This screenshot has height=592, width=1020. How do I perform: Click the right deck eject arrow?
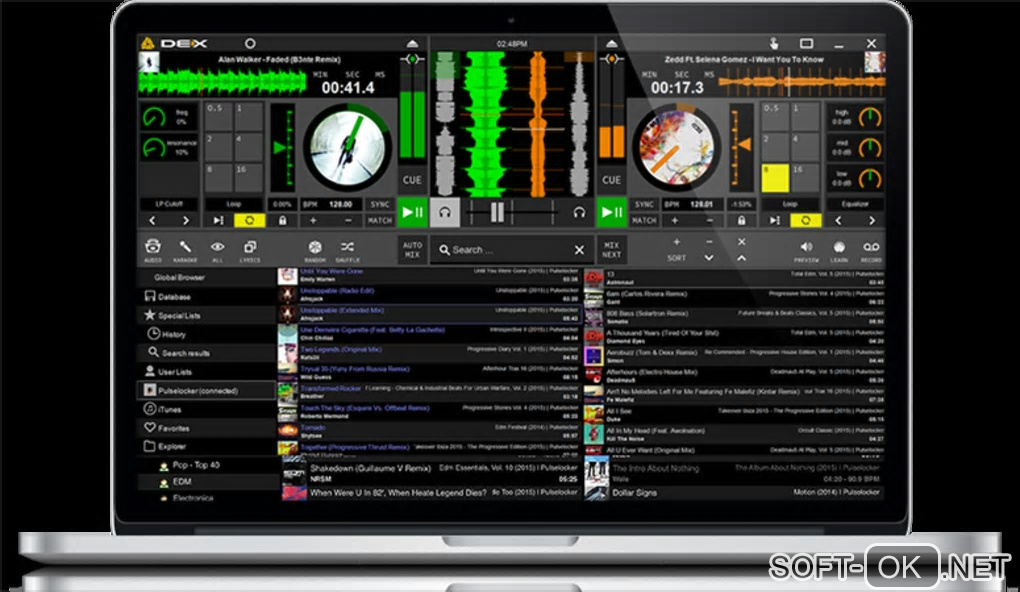click(x=611, y=44)
